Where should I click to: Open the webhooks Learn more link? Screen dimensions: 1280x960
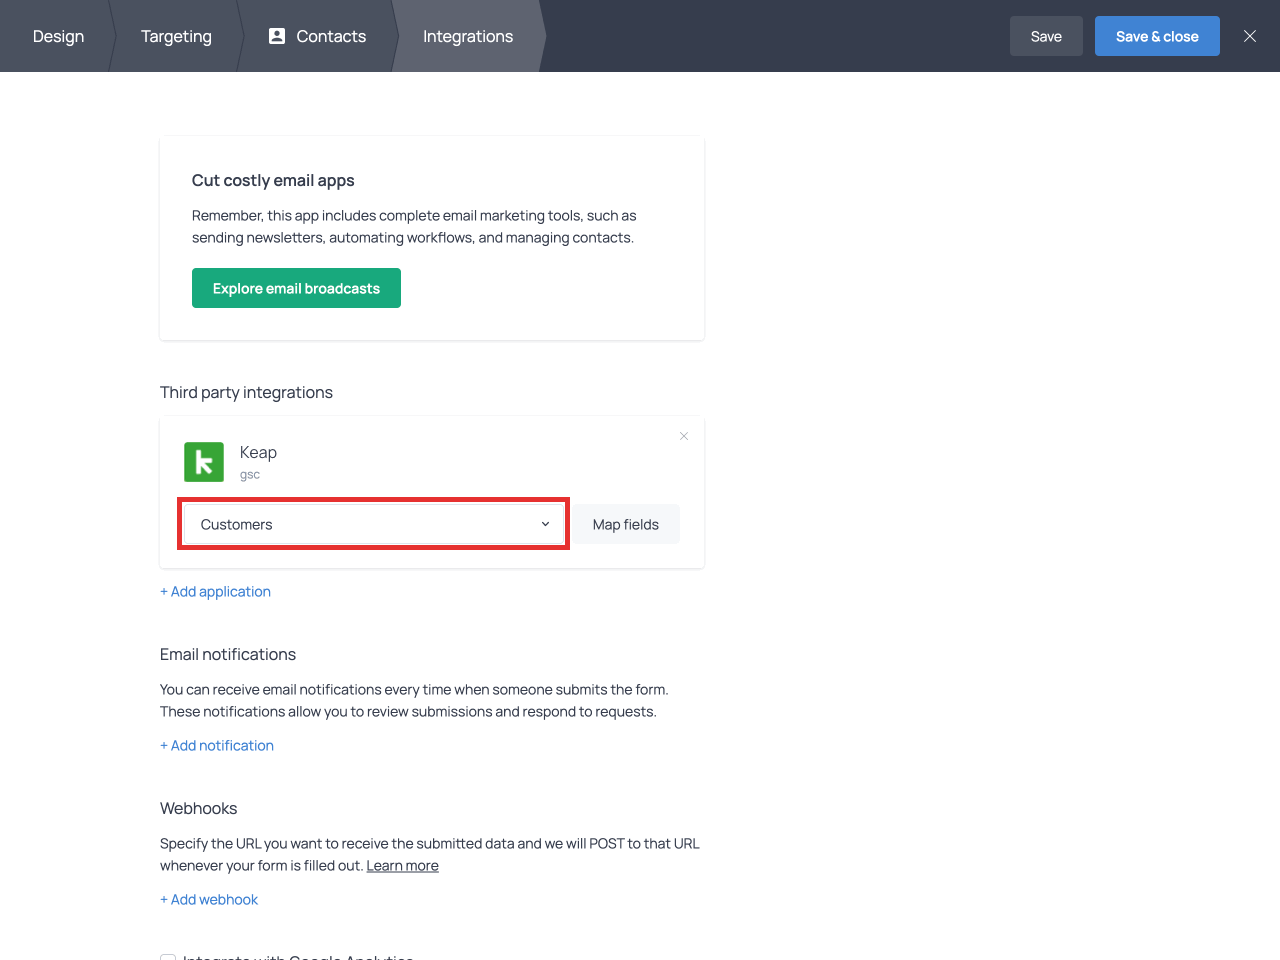(402, 865)
